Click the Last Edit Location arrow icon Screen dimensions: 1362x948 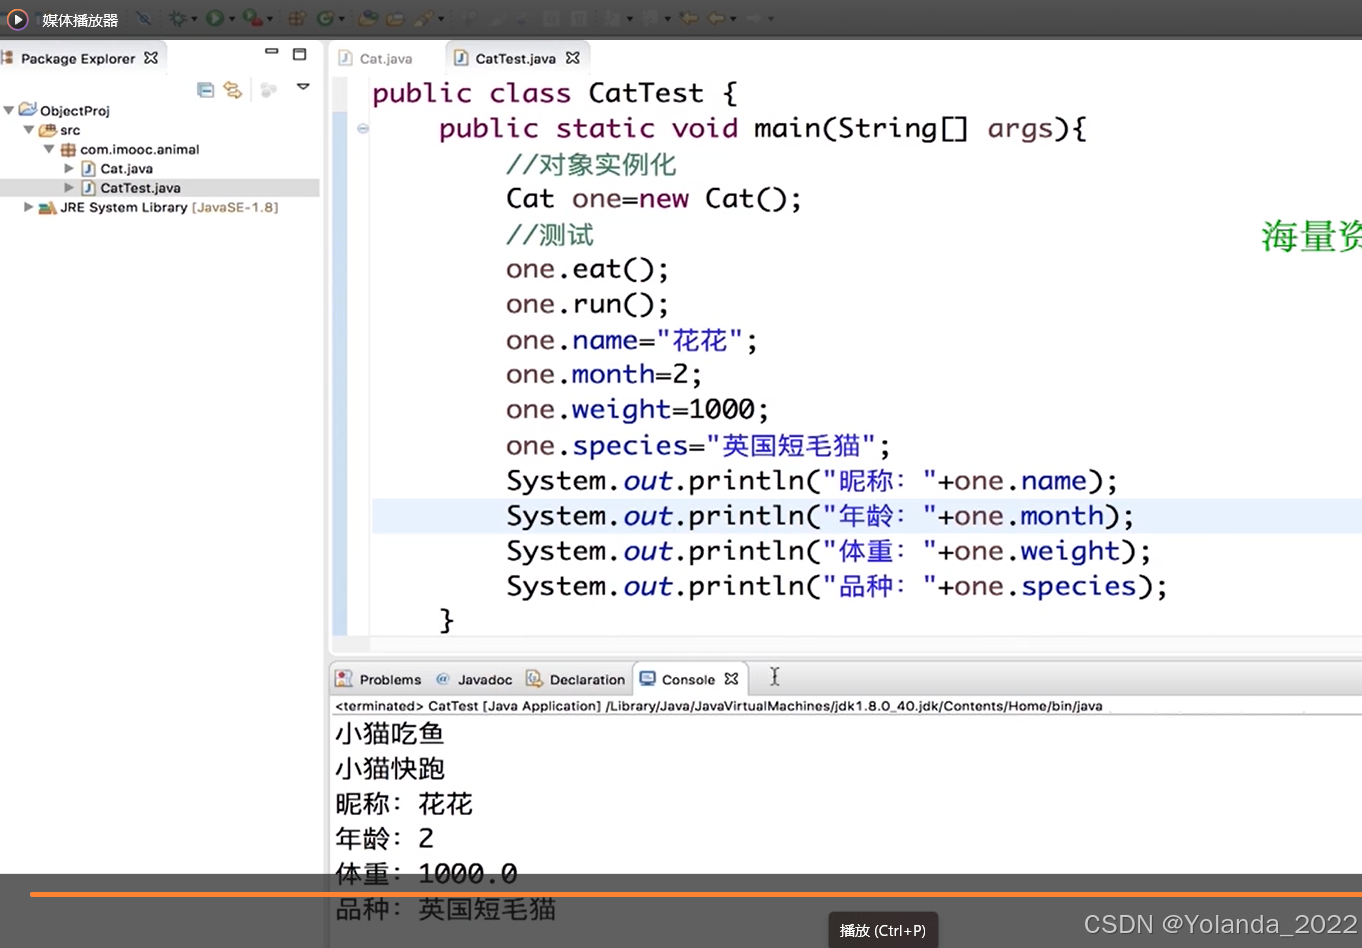[x=688, y=18]
